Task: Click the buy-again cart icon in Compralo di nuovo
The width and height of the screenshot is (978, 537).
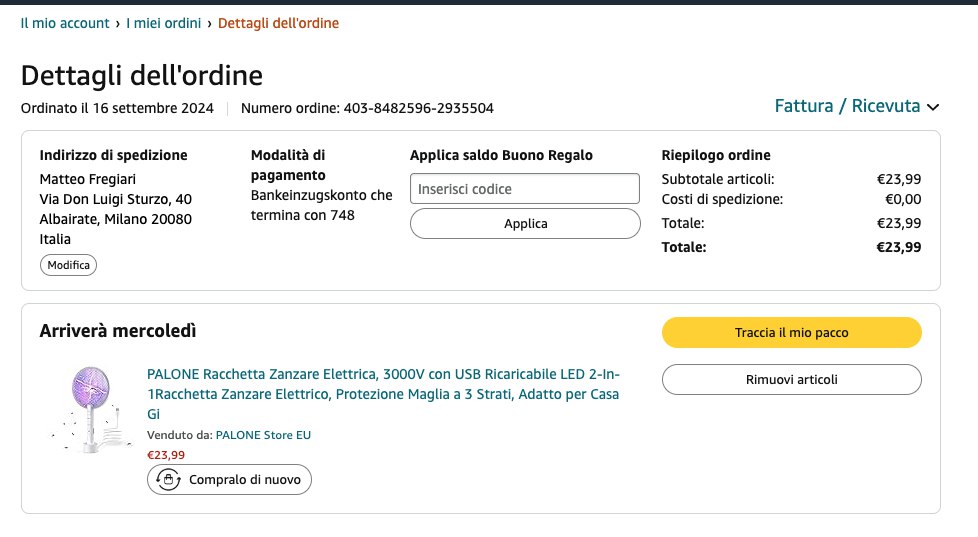Action: [x=168, y=480]
